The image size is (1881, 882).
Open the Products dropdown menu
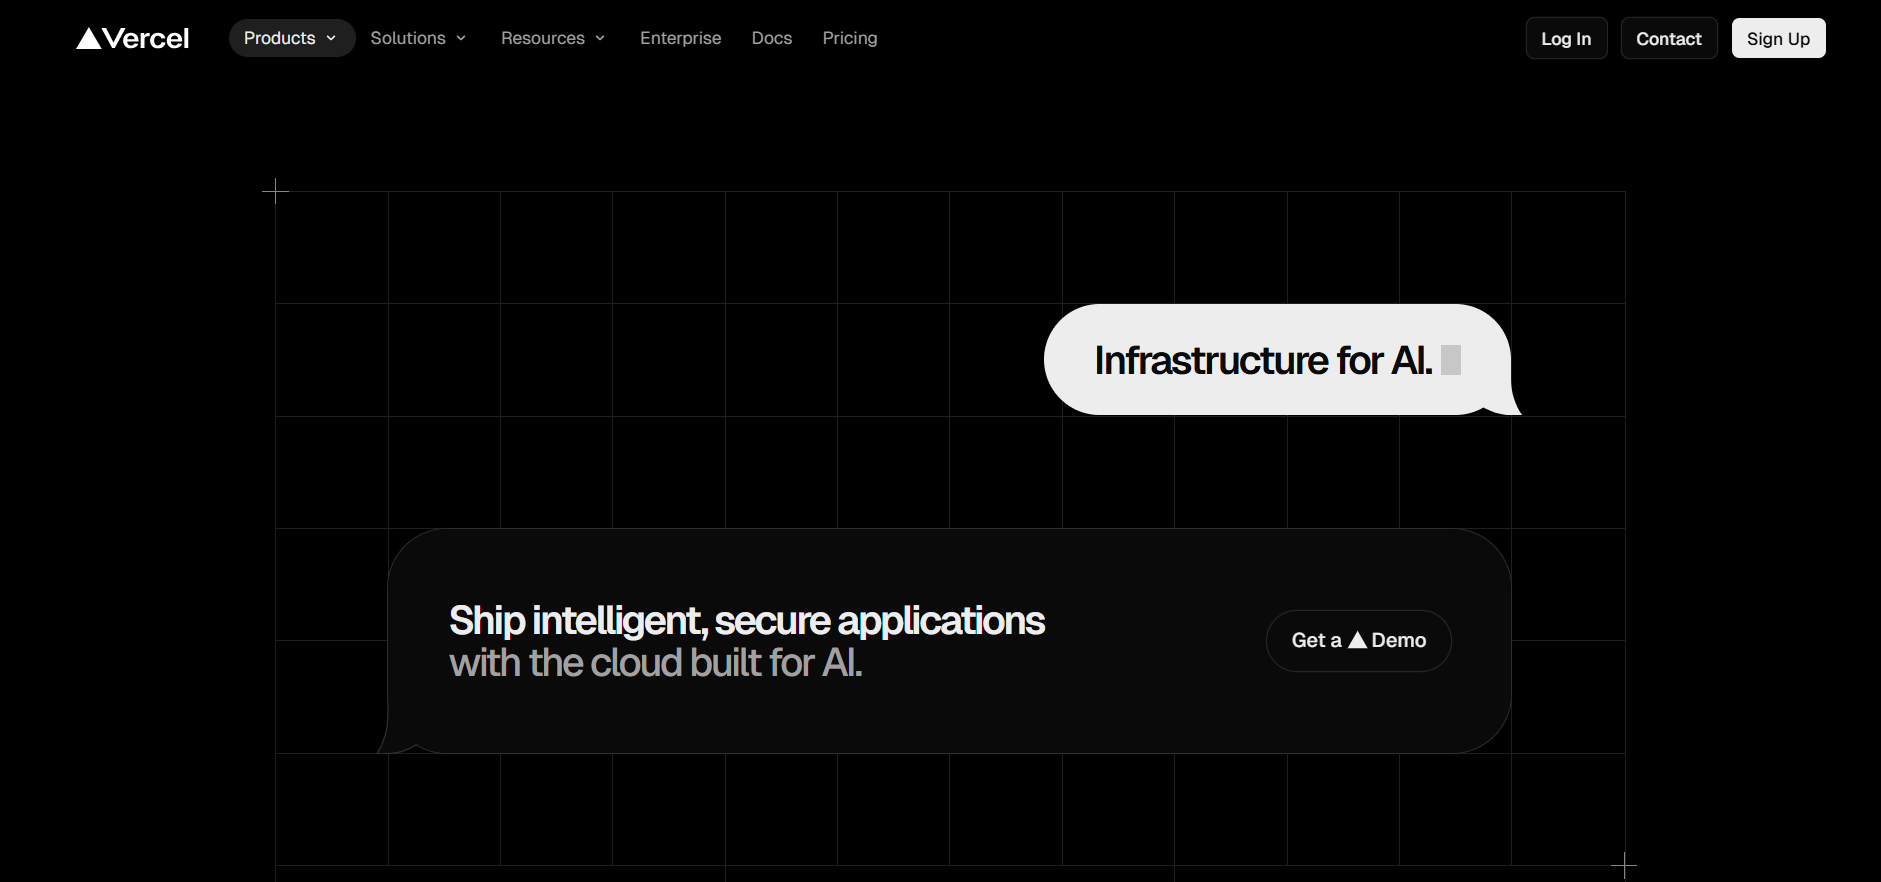tap(280, 38)
